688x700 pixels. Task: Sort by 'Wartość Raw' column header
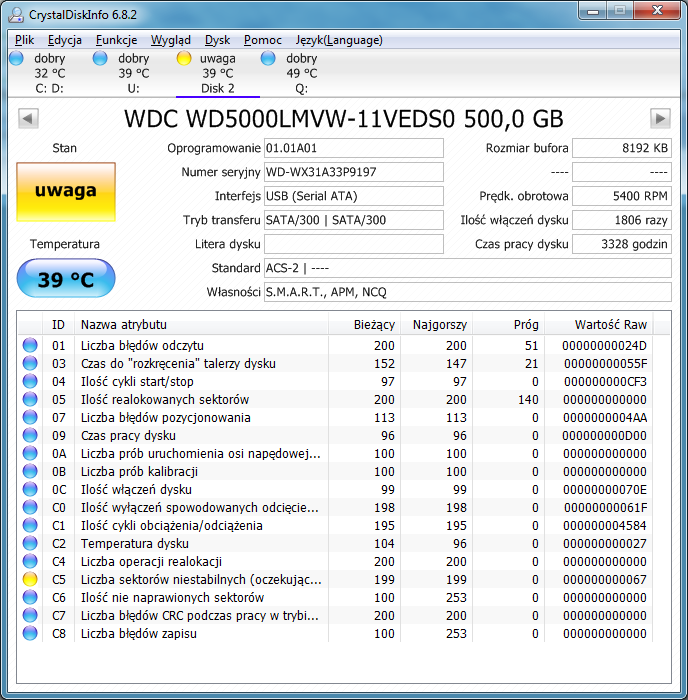point(610,325)
